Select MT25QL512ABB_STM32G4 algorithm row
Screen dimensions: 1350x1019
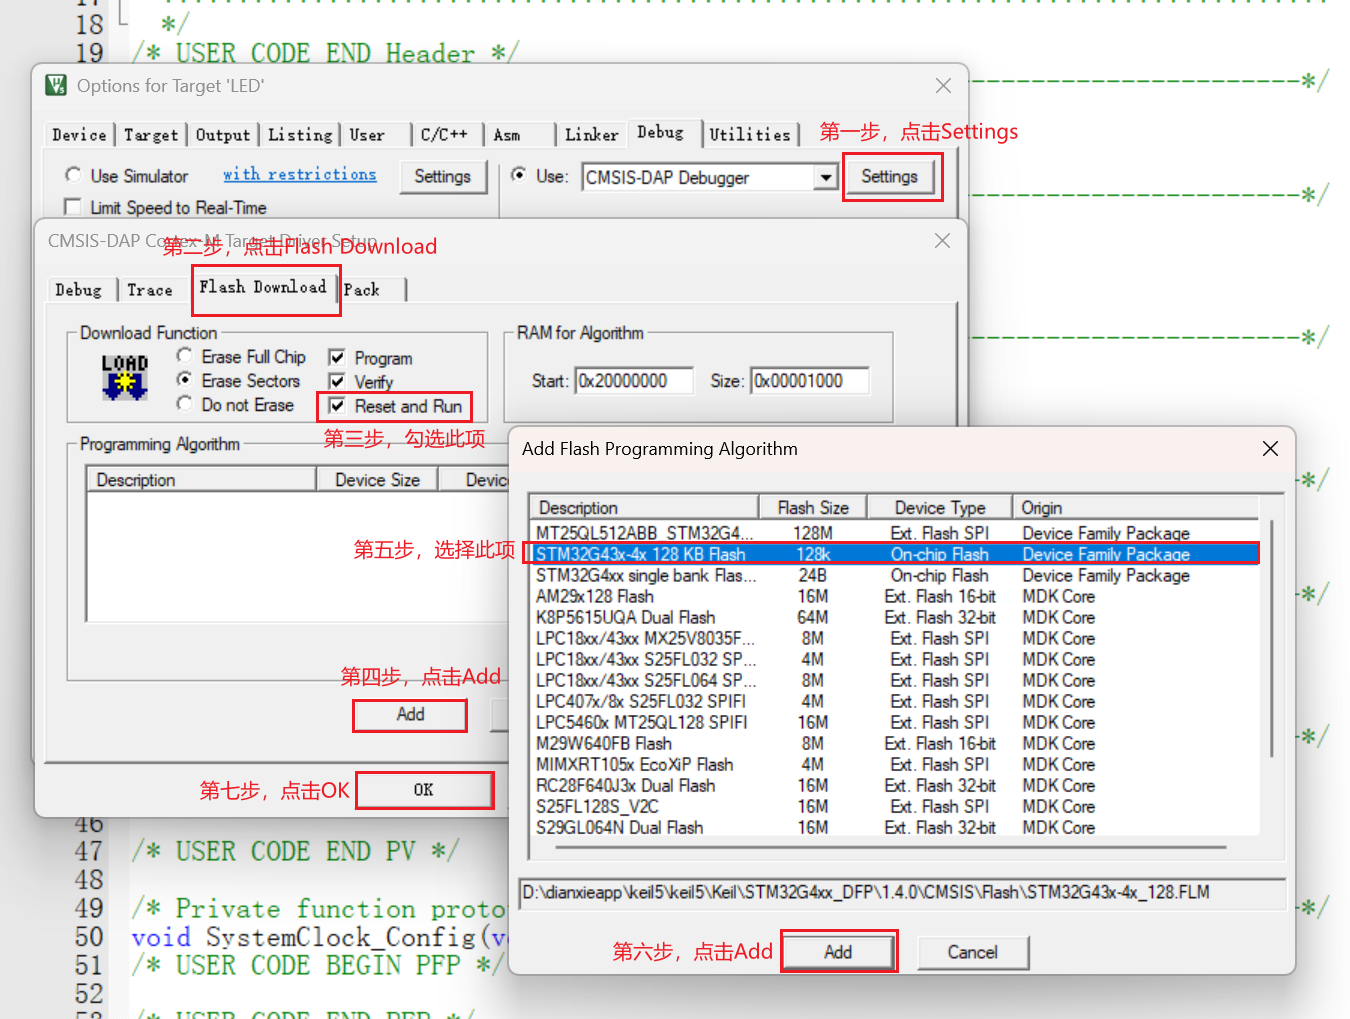(x=894, y=533)
